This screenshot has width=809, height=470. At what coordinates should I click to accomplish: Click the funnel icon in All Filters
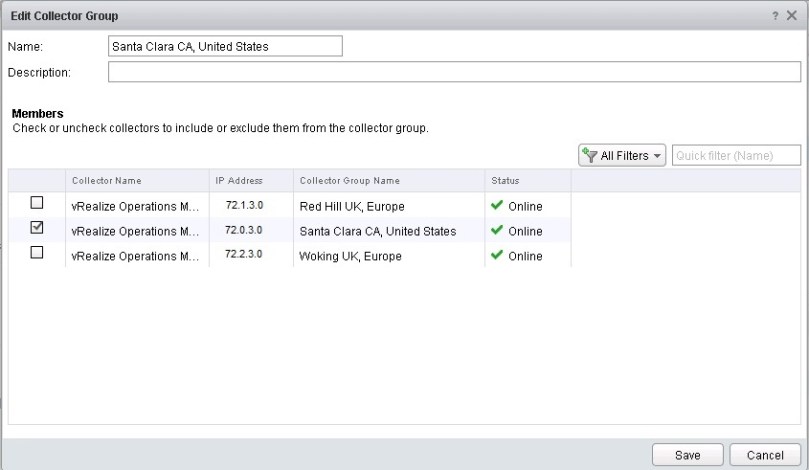point(589,155)
